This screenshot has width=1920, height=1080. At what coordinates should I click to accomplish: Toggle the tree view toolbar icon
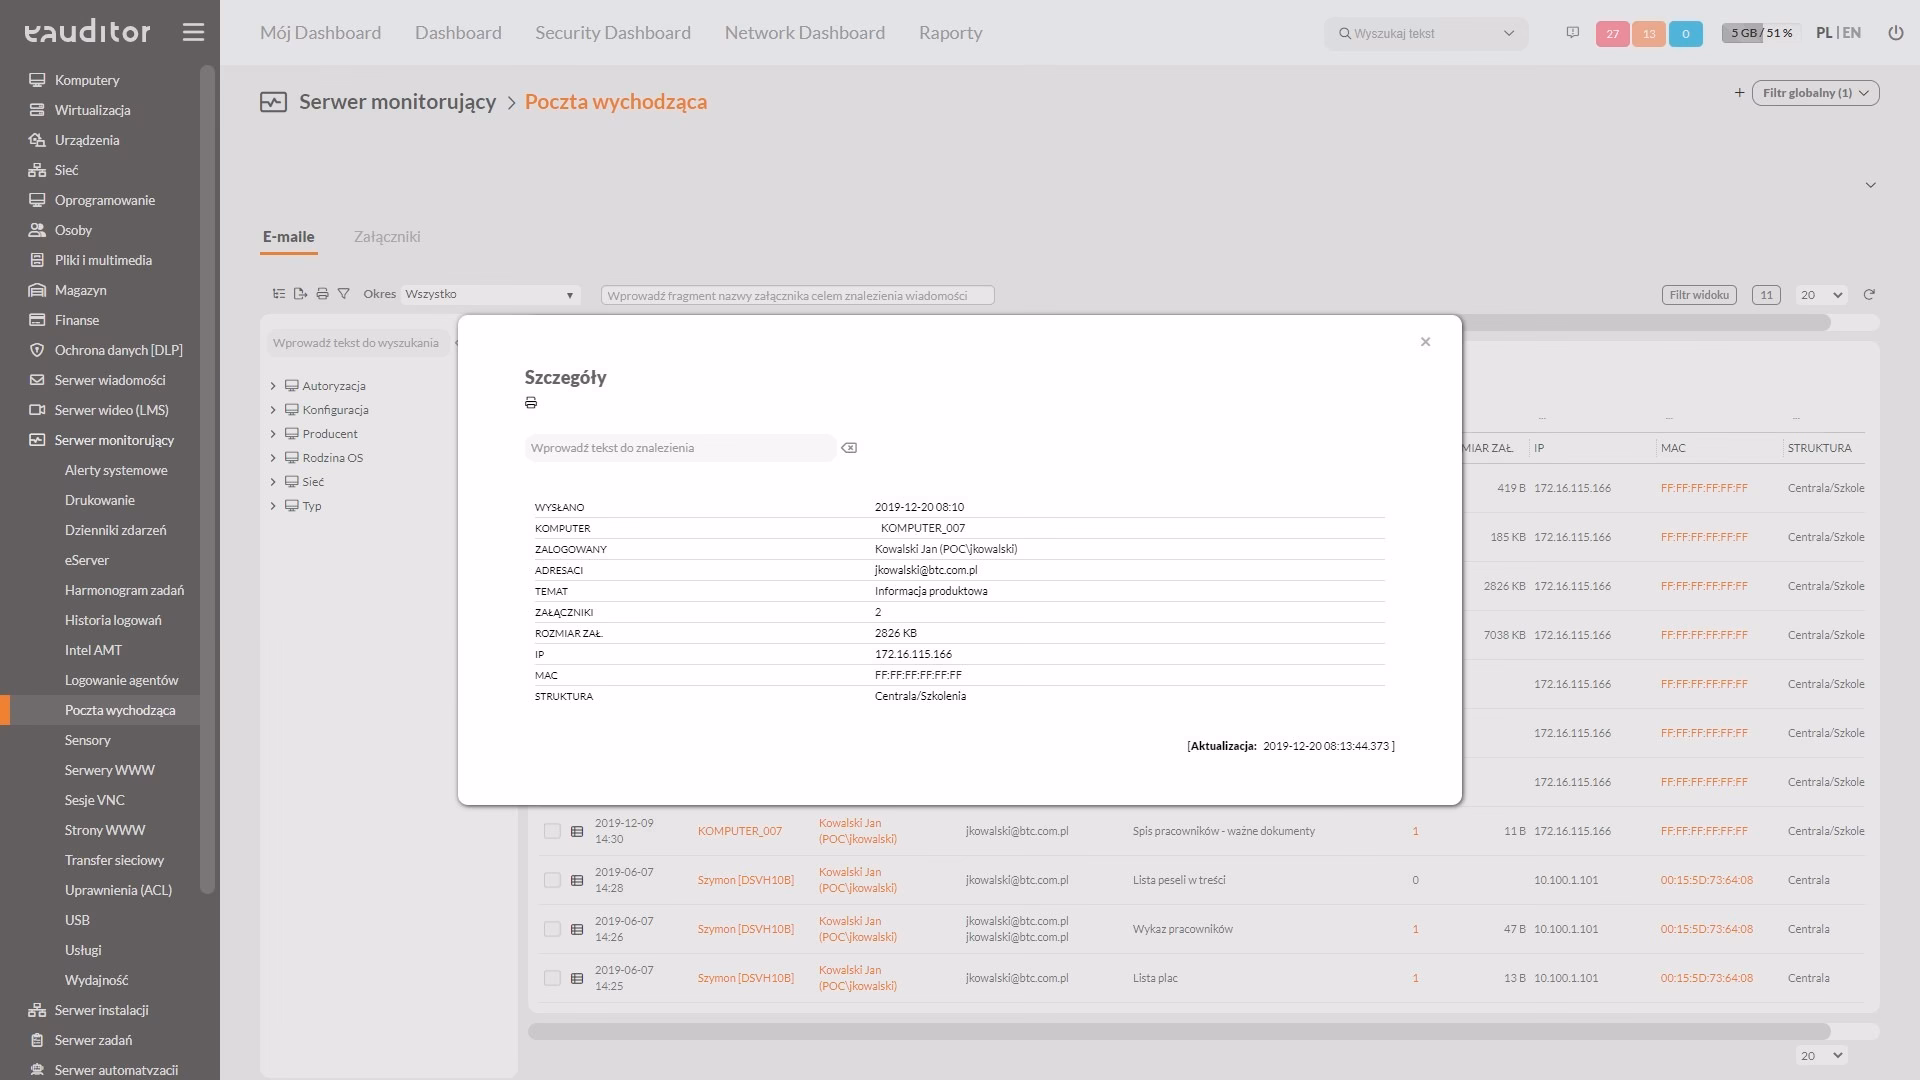click(278, 294)
